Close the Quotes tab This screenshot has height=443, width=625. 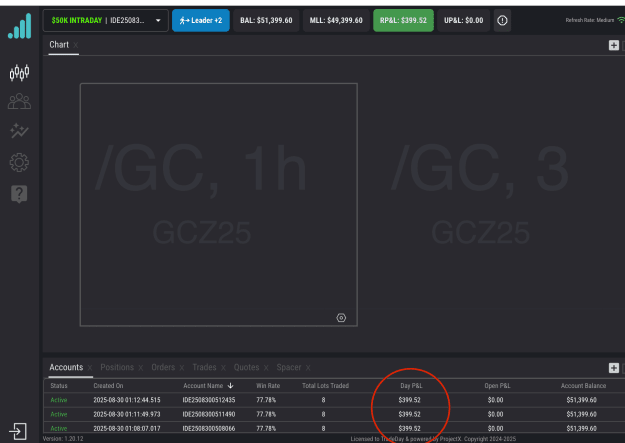pyautogui.click(x=266, y=368)
